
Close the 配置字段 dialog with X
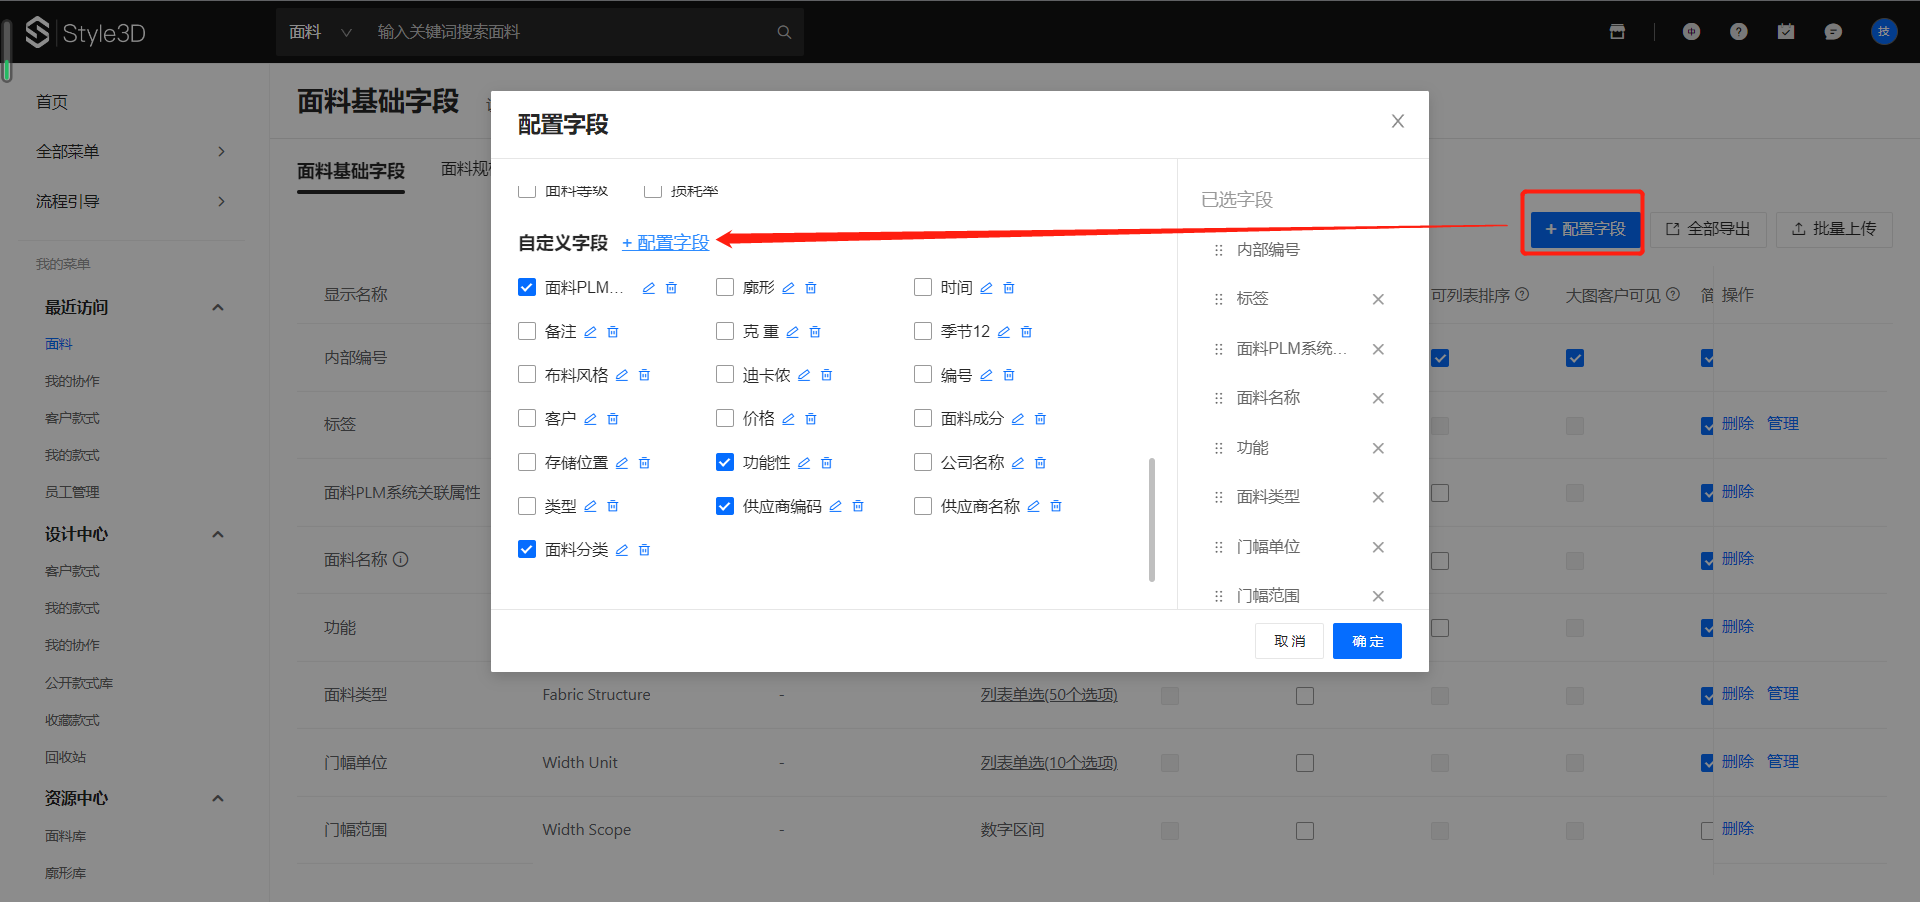(x=1397, y=121)
